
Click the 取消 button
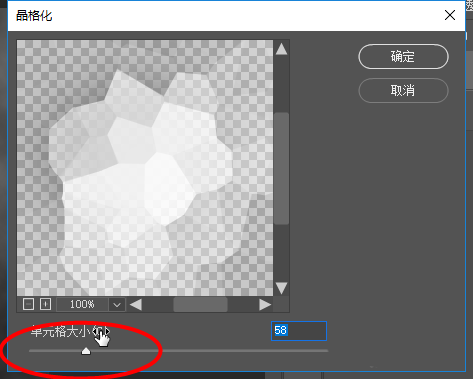pos(403,90)
